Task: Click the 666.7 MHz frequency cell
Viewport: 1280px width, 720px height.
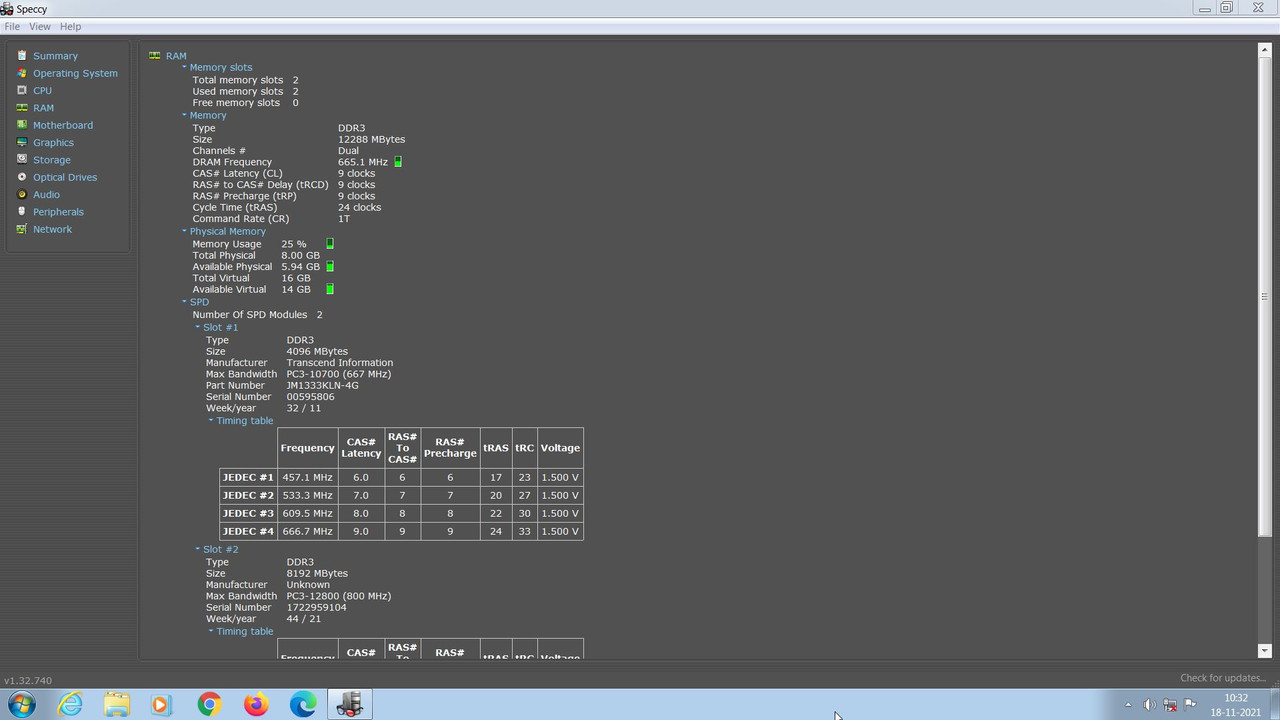Action: point(307,531)
